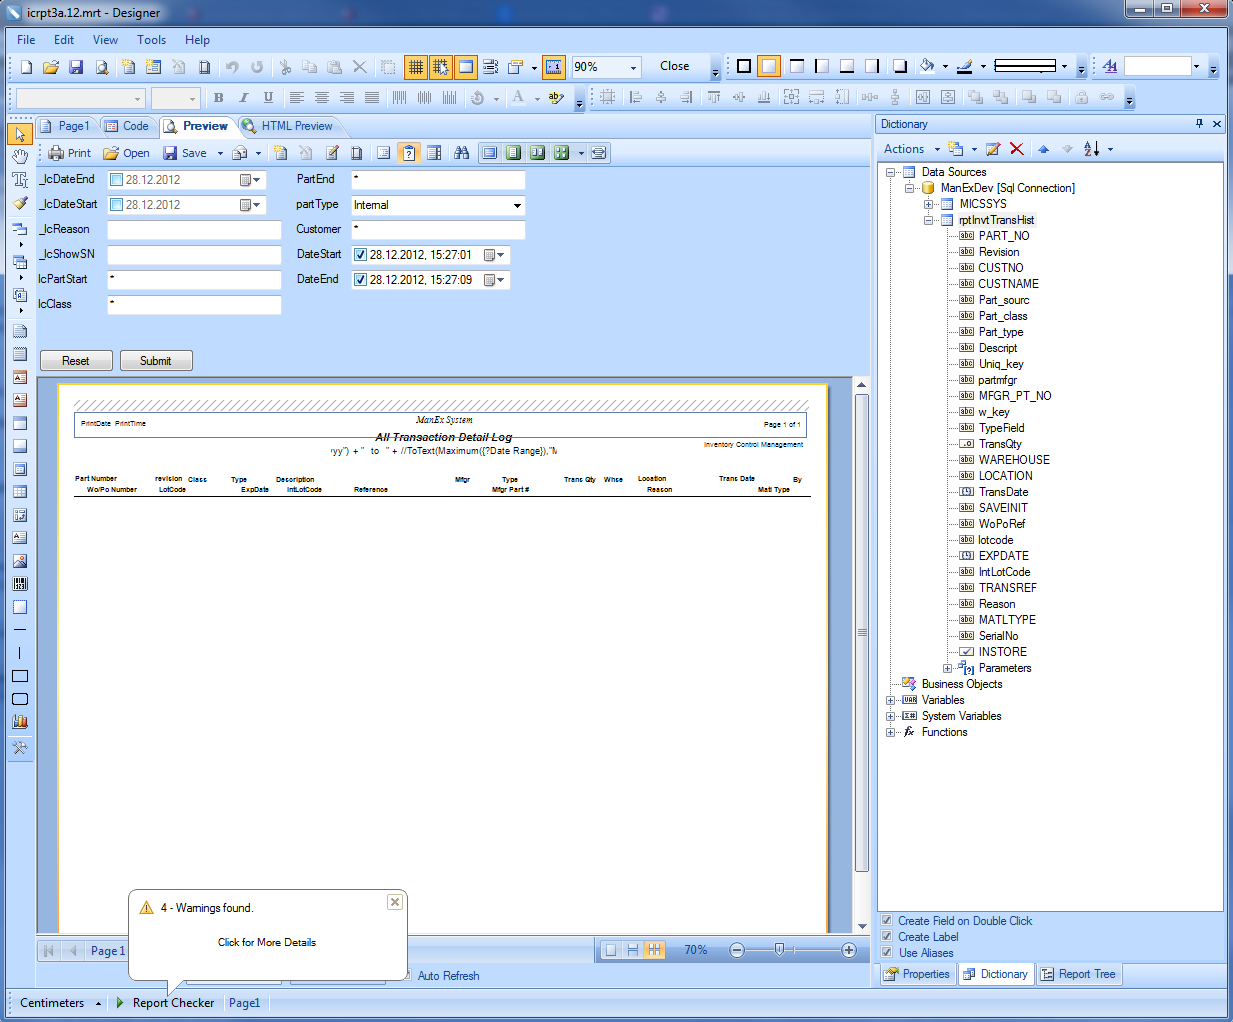Image resolution: width=1233 pixels, height=1022 pixels.
Task: Open the File menu
Action: coord(26,40)
